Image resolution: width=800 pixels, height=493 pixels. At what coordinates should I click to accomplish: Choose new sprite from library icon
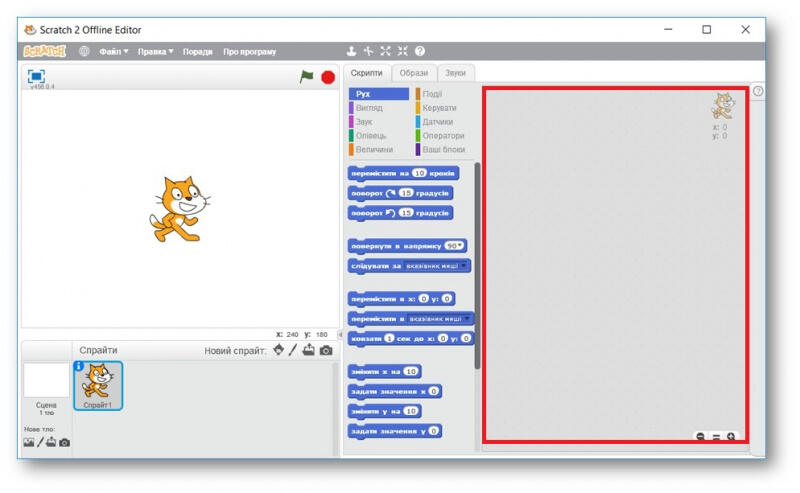(279, 350)
